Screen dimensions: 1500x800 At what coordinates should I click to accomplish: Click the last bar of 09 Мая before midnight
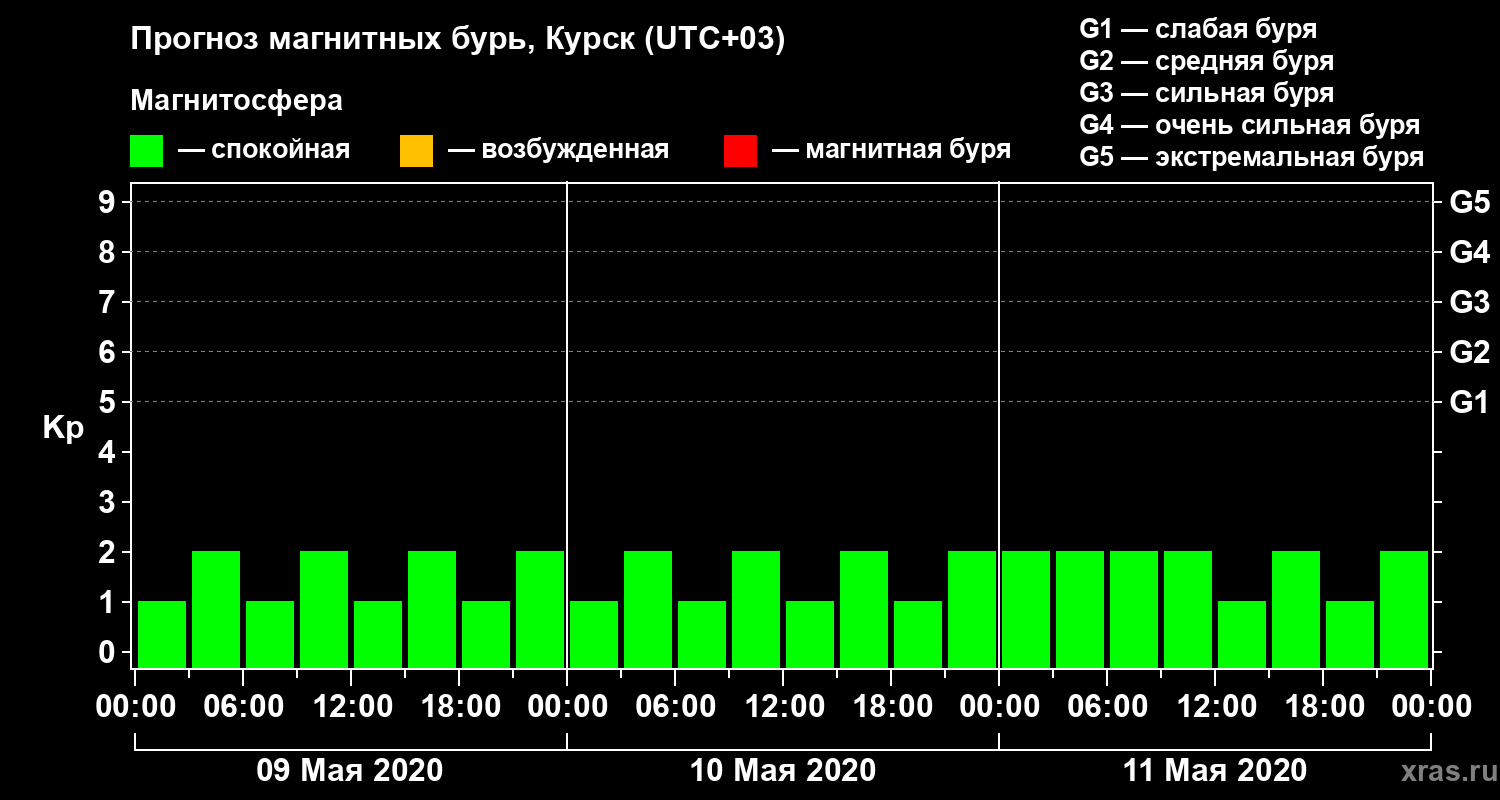click(540, 609)
